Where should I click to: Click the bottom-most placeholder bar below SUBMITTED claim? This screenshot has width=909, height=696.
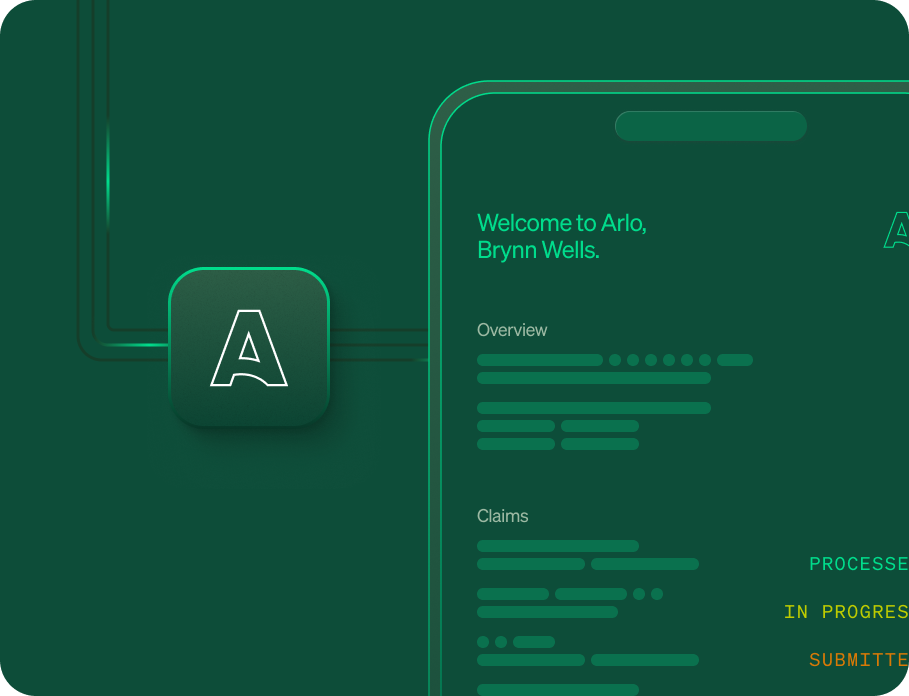point(557,689)
